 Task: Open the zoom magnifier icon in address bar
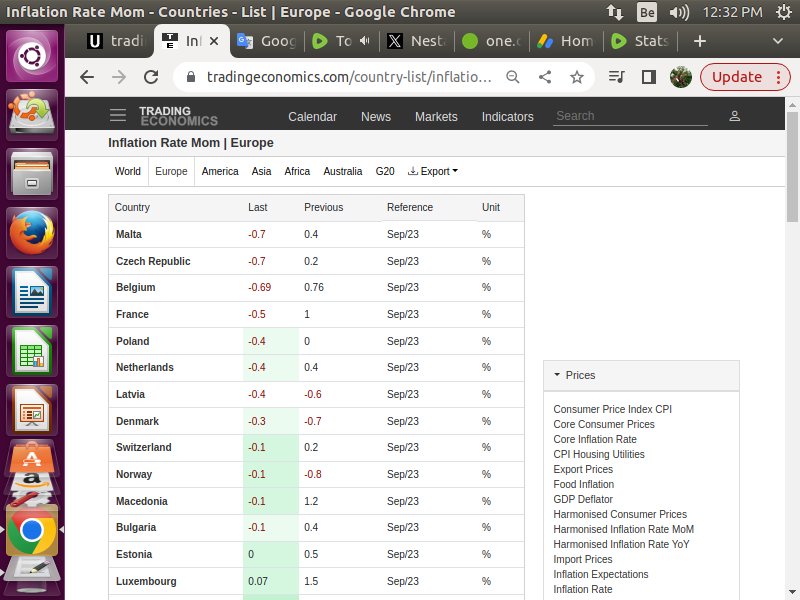pos(513,77)
